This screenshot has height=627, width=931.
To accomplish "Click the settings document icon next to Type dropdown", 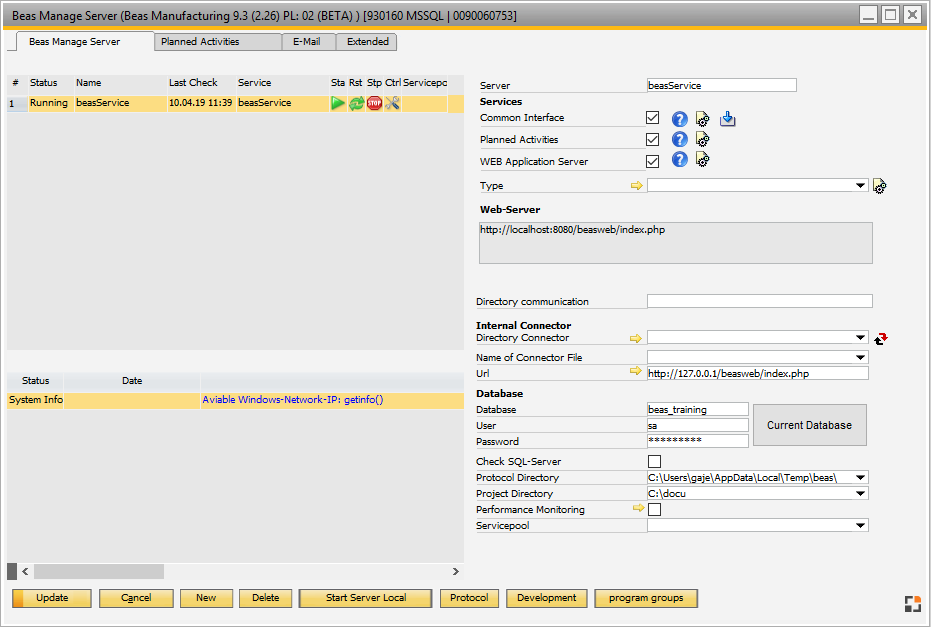I will (x=879, y=185).
